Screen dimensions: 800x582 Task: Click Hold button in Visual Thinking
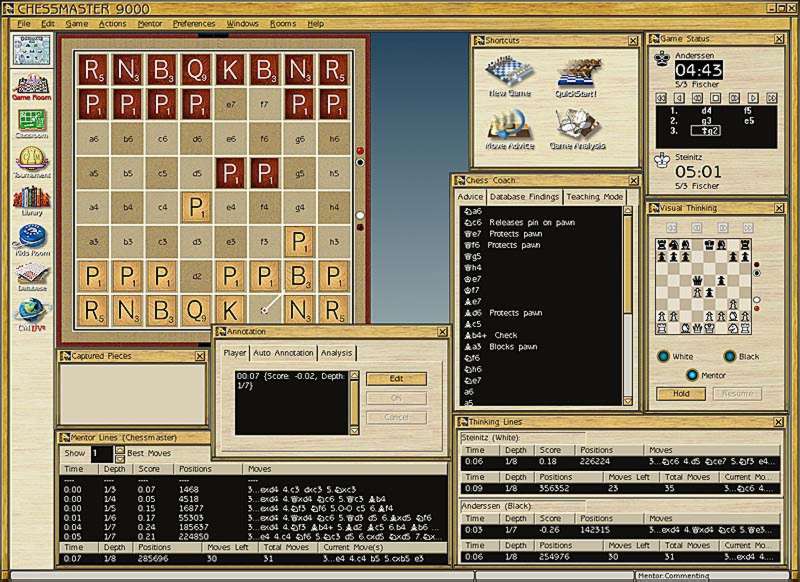pos(681,394)
